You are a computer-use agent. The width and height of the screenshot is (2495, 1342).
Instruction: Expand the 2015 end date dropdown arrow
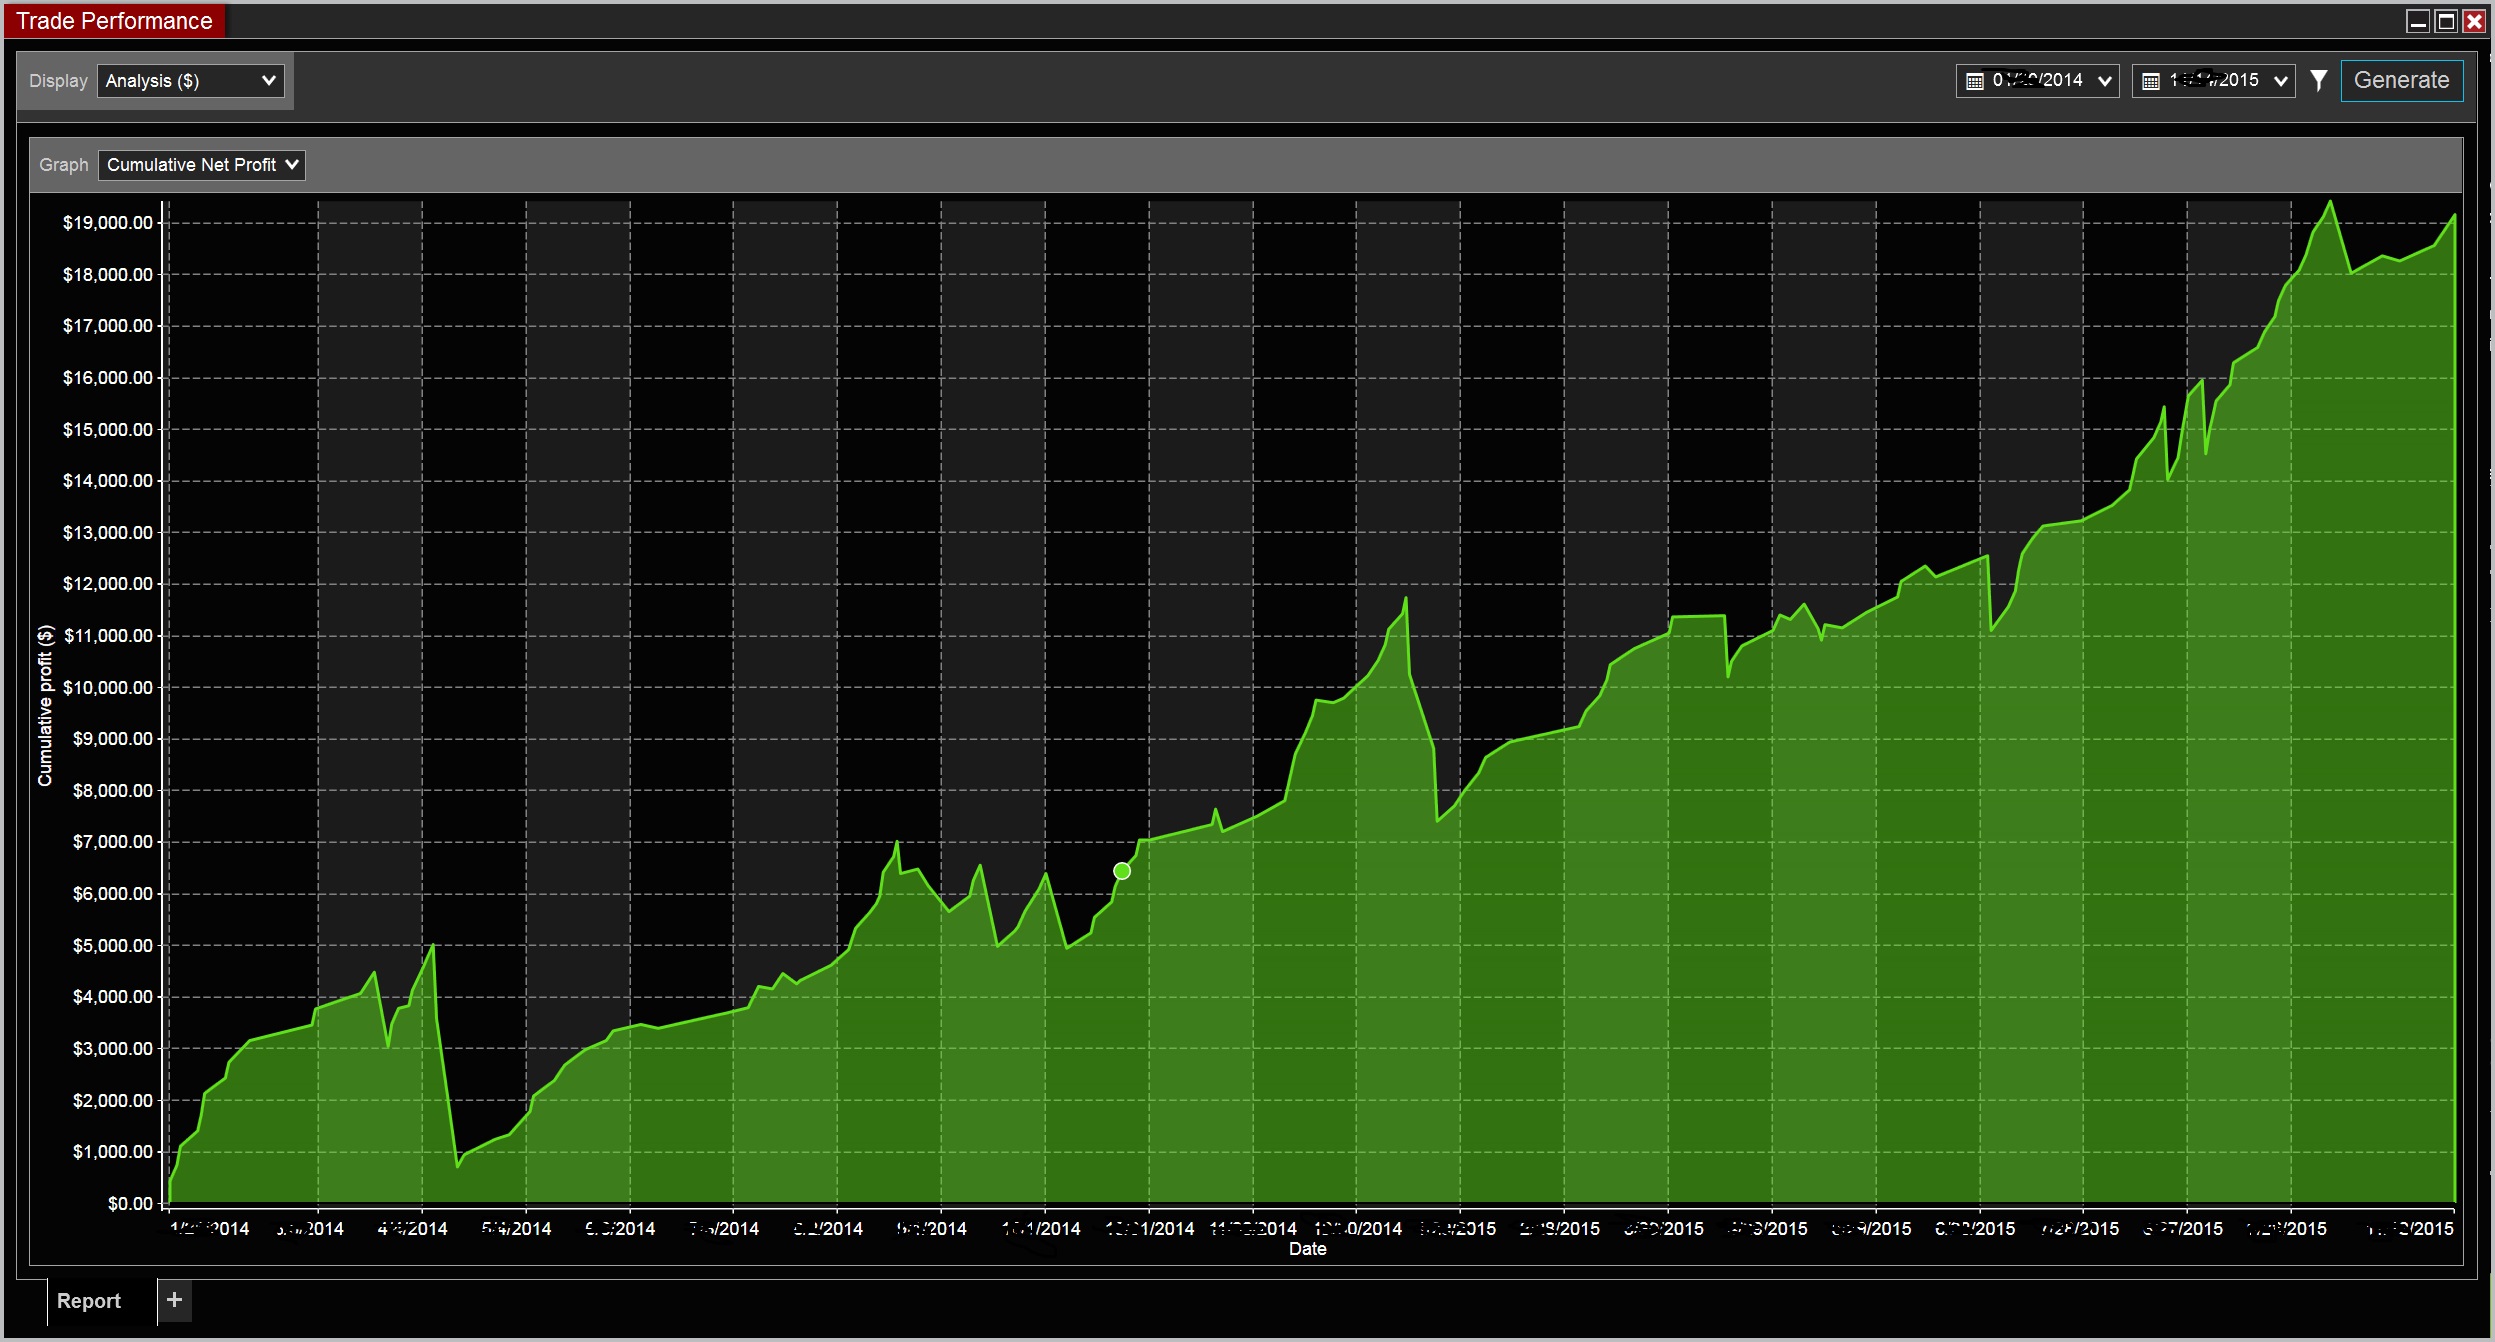tap(2280, 81)
